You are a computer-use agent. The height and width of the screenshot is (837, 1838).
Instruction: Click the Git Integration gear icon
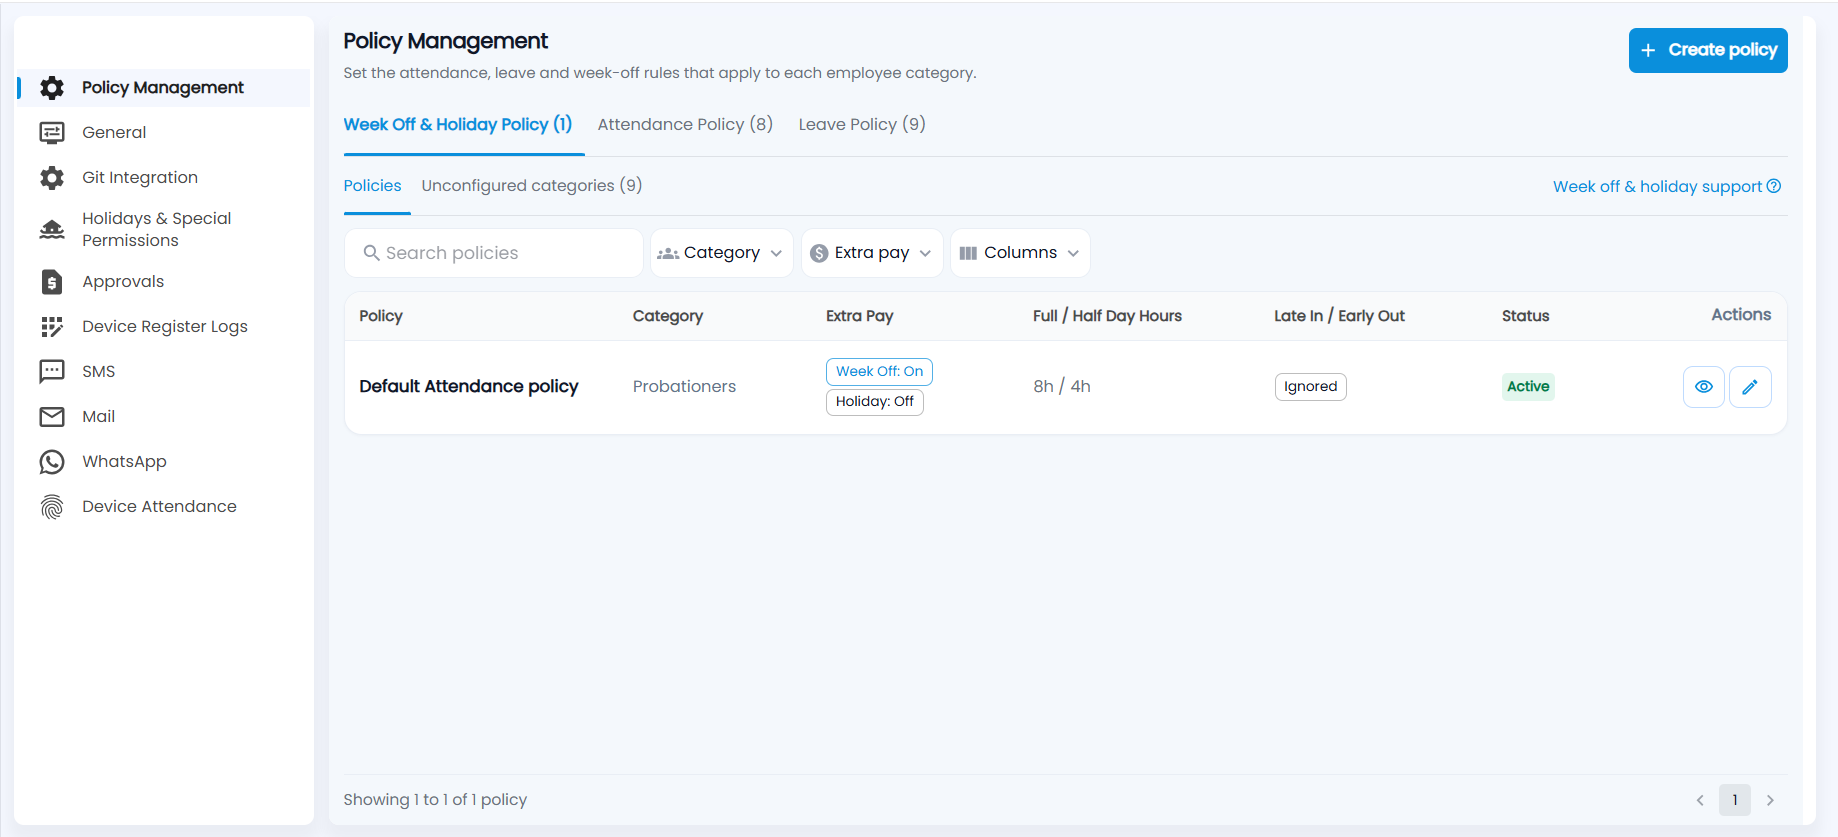(52, 178)
